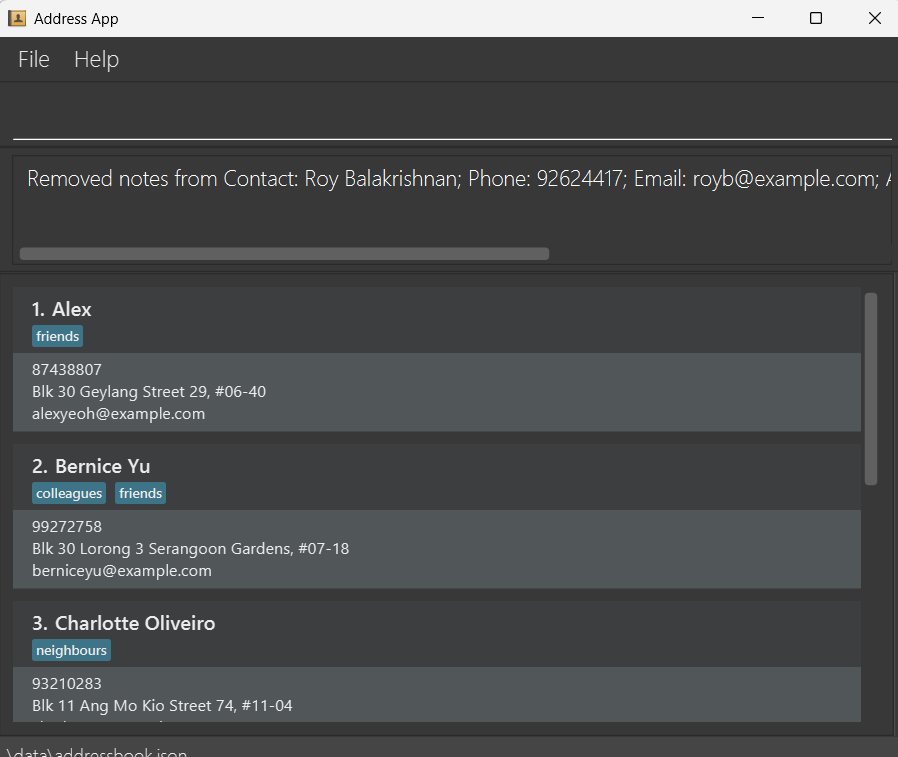Open the File menu
The width and height of the screenshot is (898, 757).
(x=34, y=60)
